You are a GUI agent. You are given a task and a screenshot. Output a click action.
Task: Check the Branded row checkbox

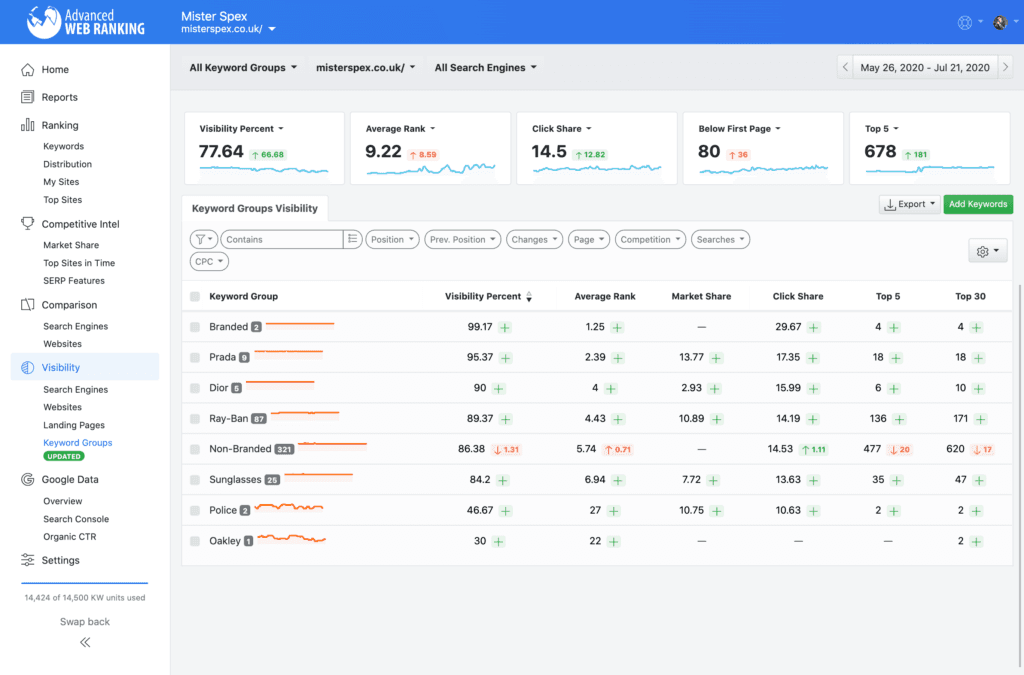195,327
